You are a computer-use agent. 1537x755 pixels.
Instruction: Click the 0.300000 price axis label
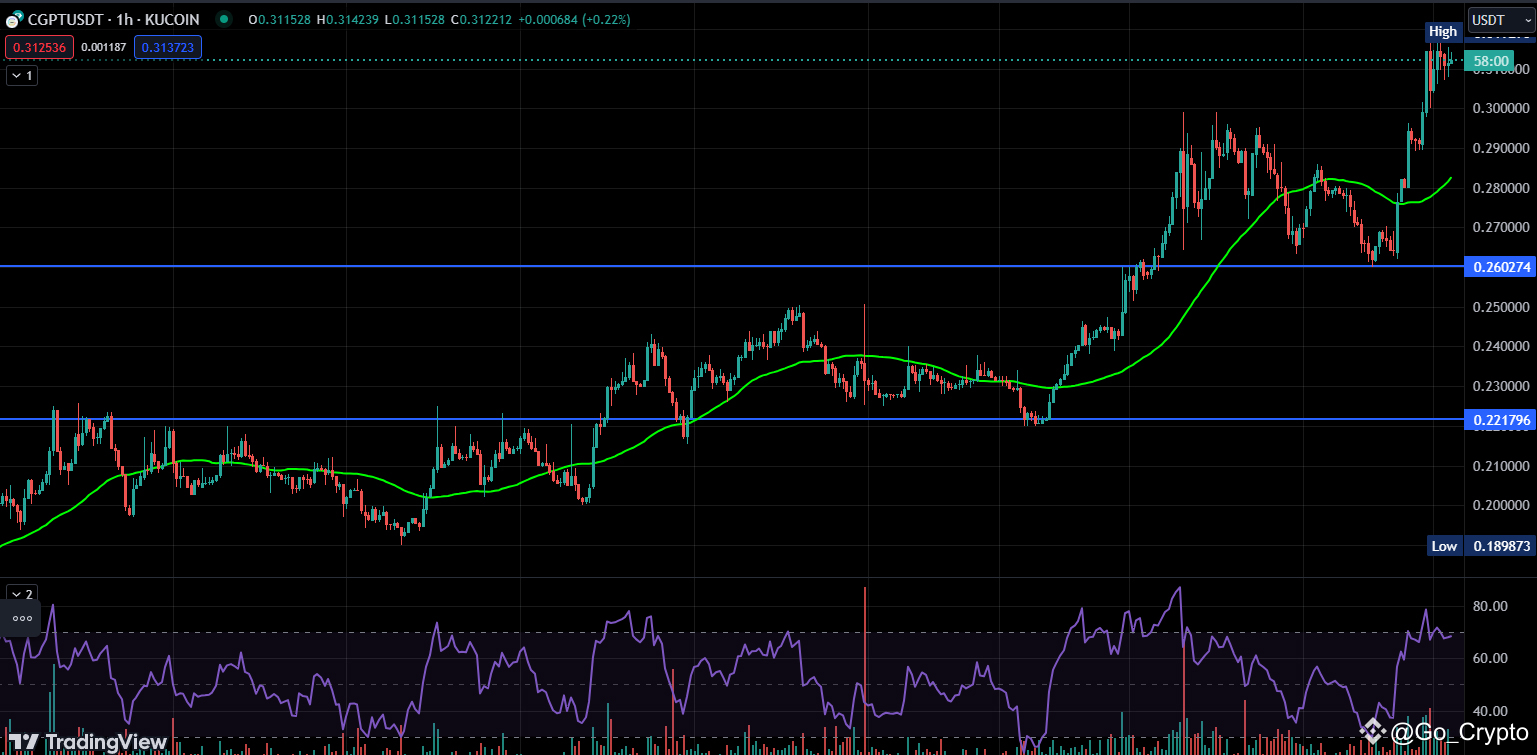pos(1500,108)
